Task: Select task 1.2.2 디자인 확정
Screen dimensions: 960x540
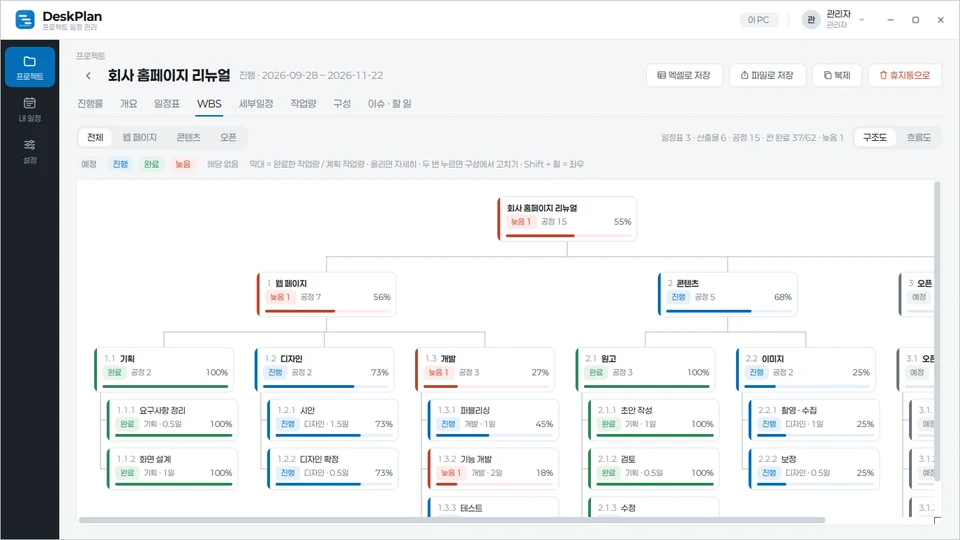Action: click(x=332, y=468)
